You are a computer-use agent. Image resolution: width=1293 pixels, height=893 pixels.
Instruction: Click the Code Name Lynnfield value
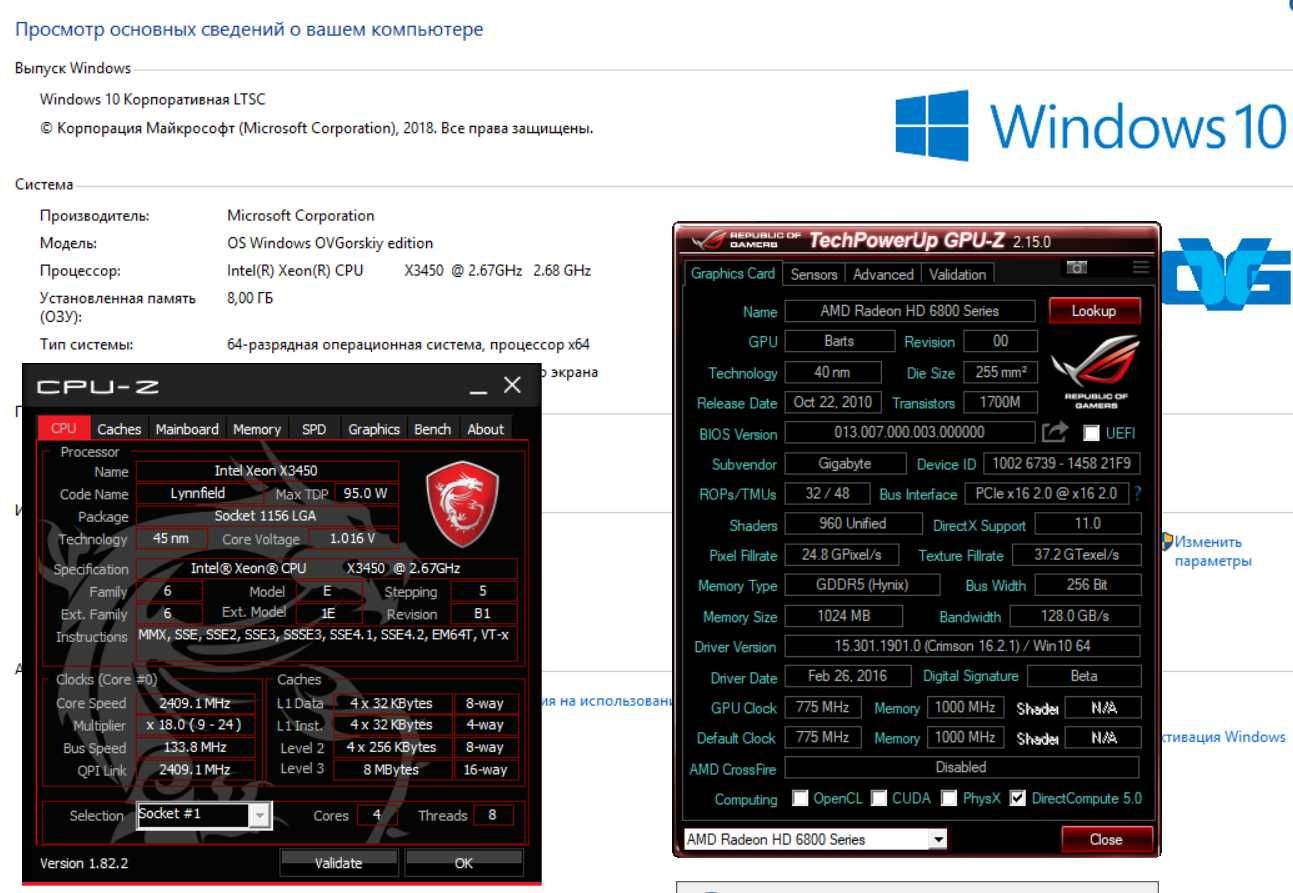(x=198, y=493)
